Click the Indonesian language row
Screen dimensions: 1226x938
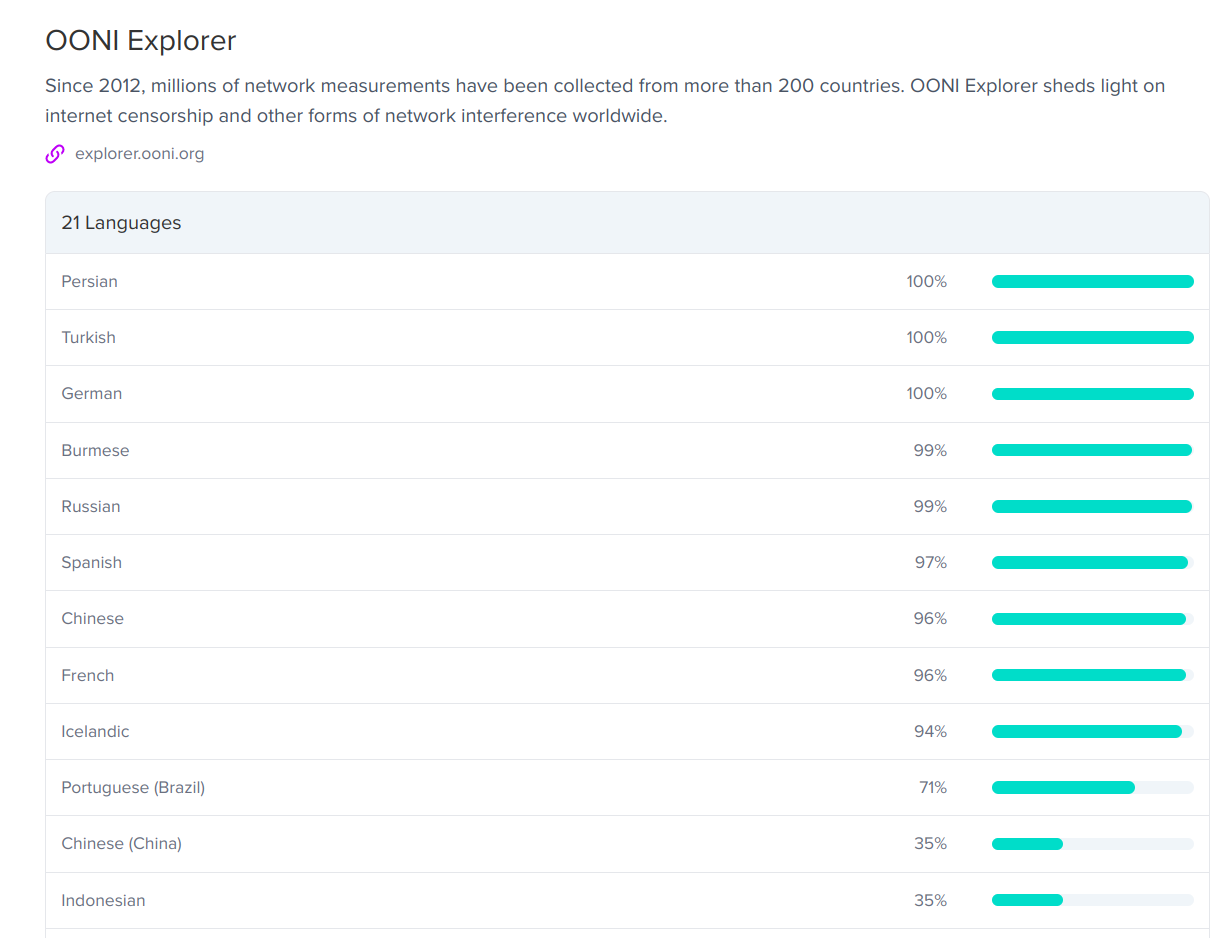[x=103, y=901]
